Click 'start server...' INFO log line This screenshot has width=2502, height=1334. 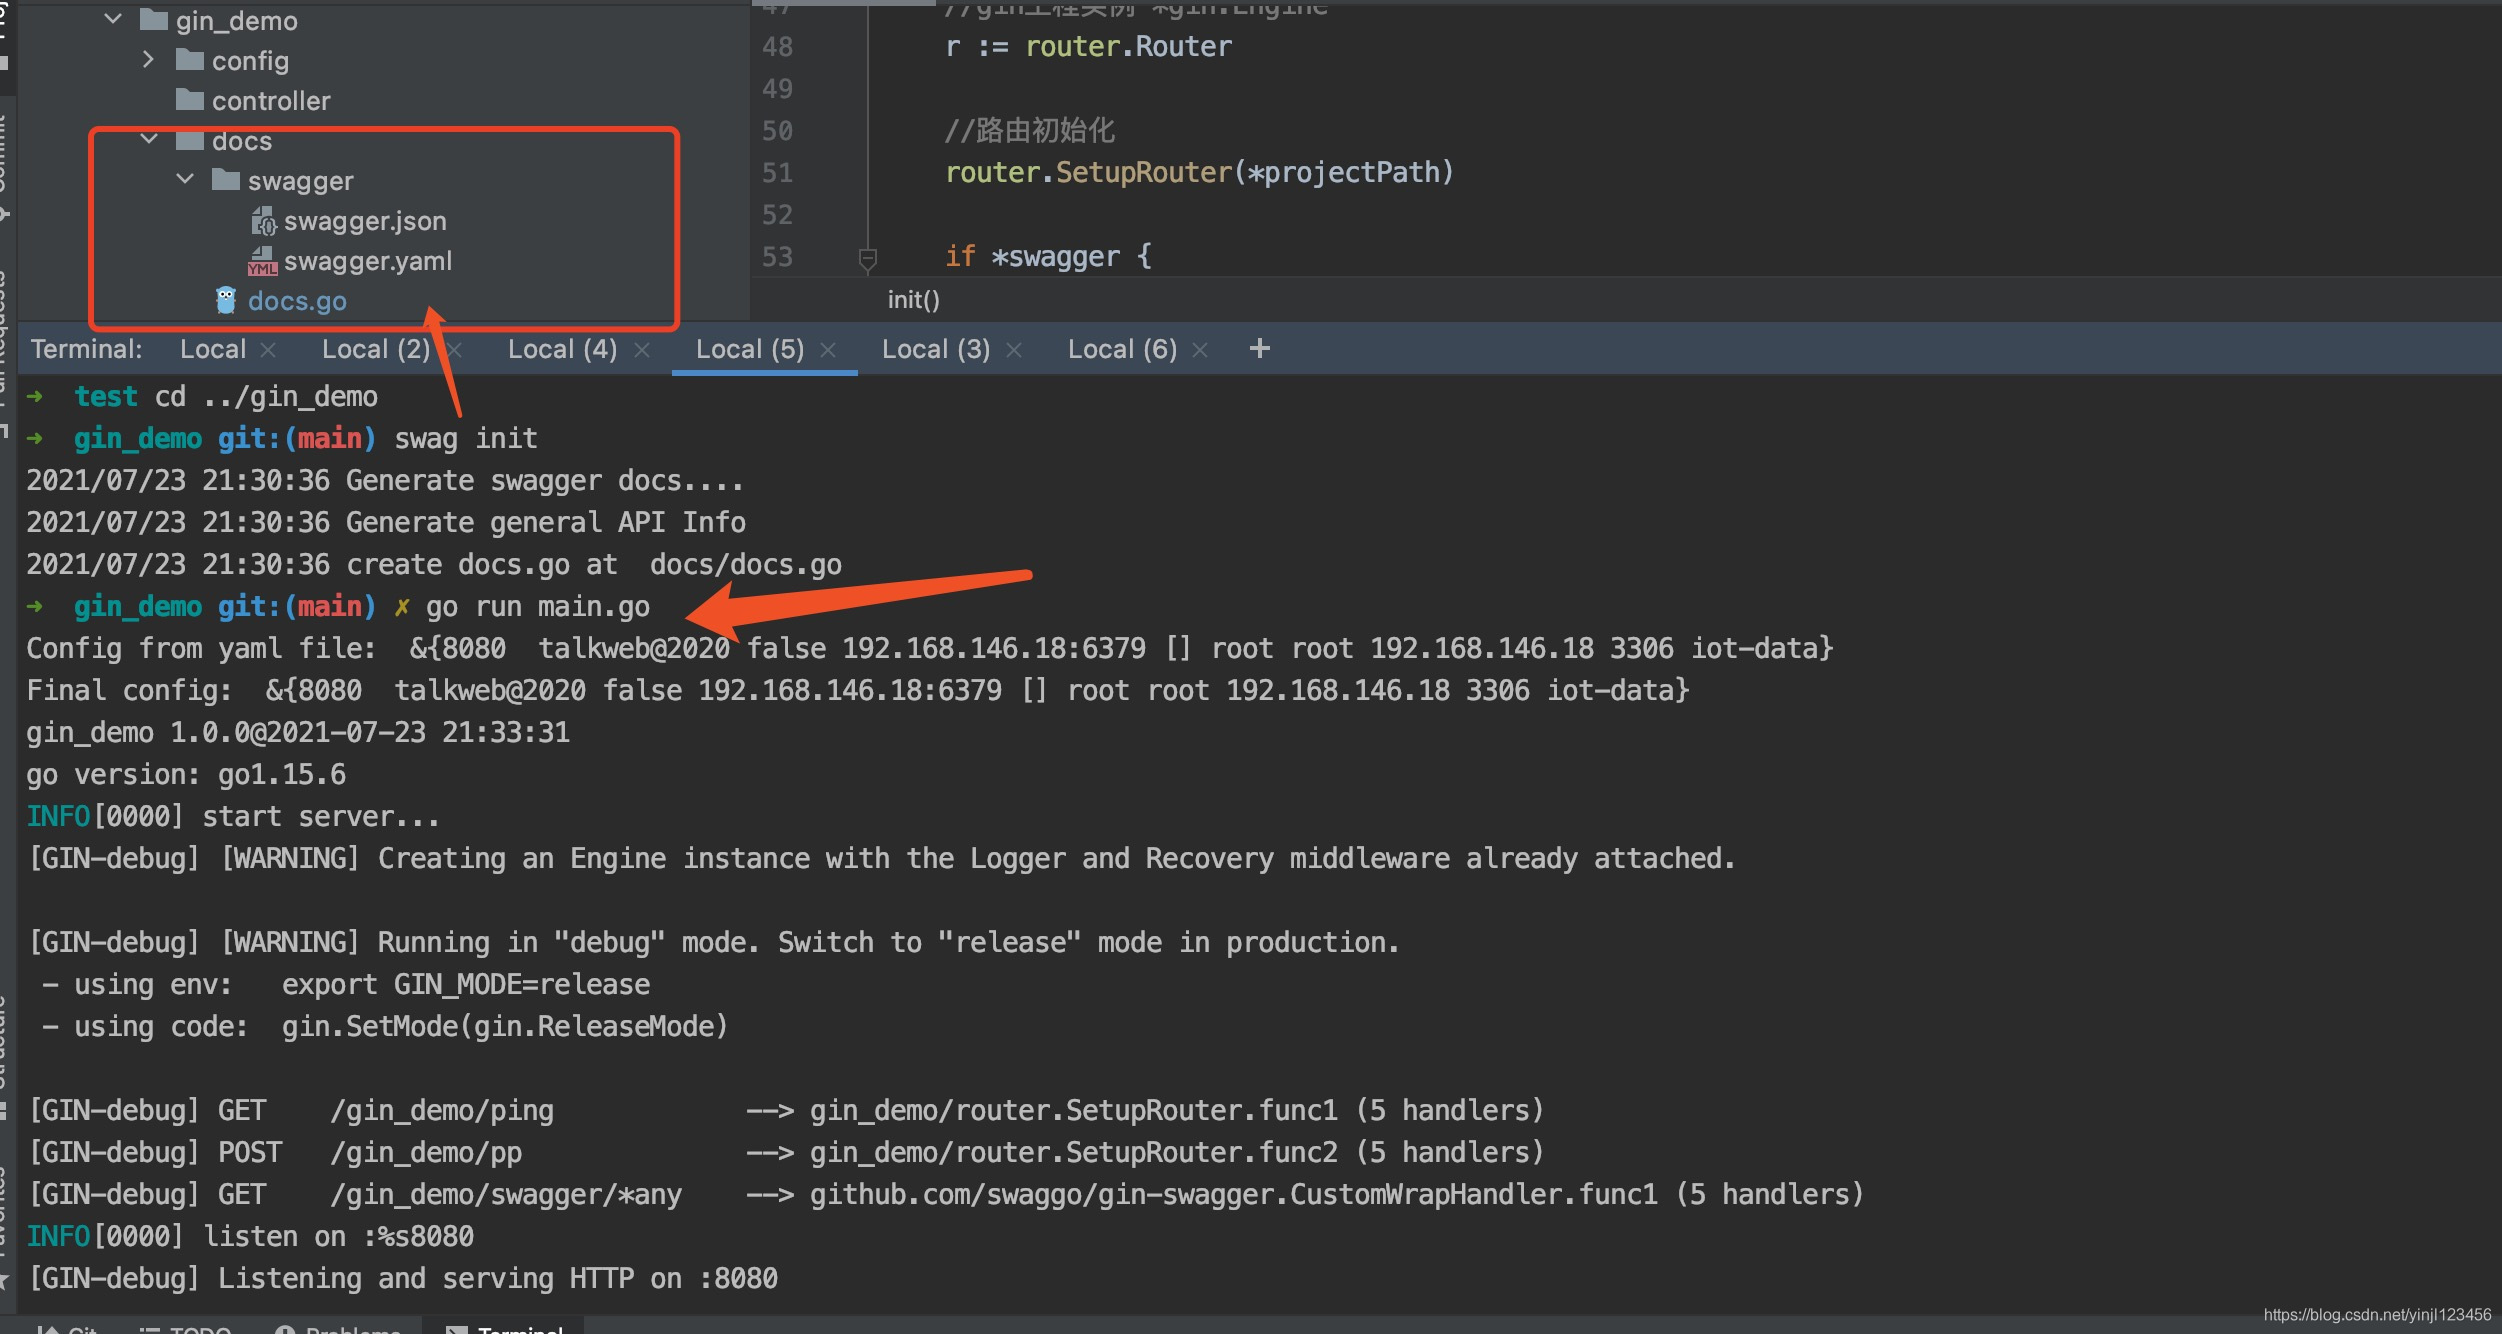pyautogui.click(x=233, y=817)
